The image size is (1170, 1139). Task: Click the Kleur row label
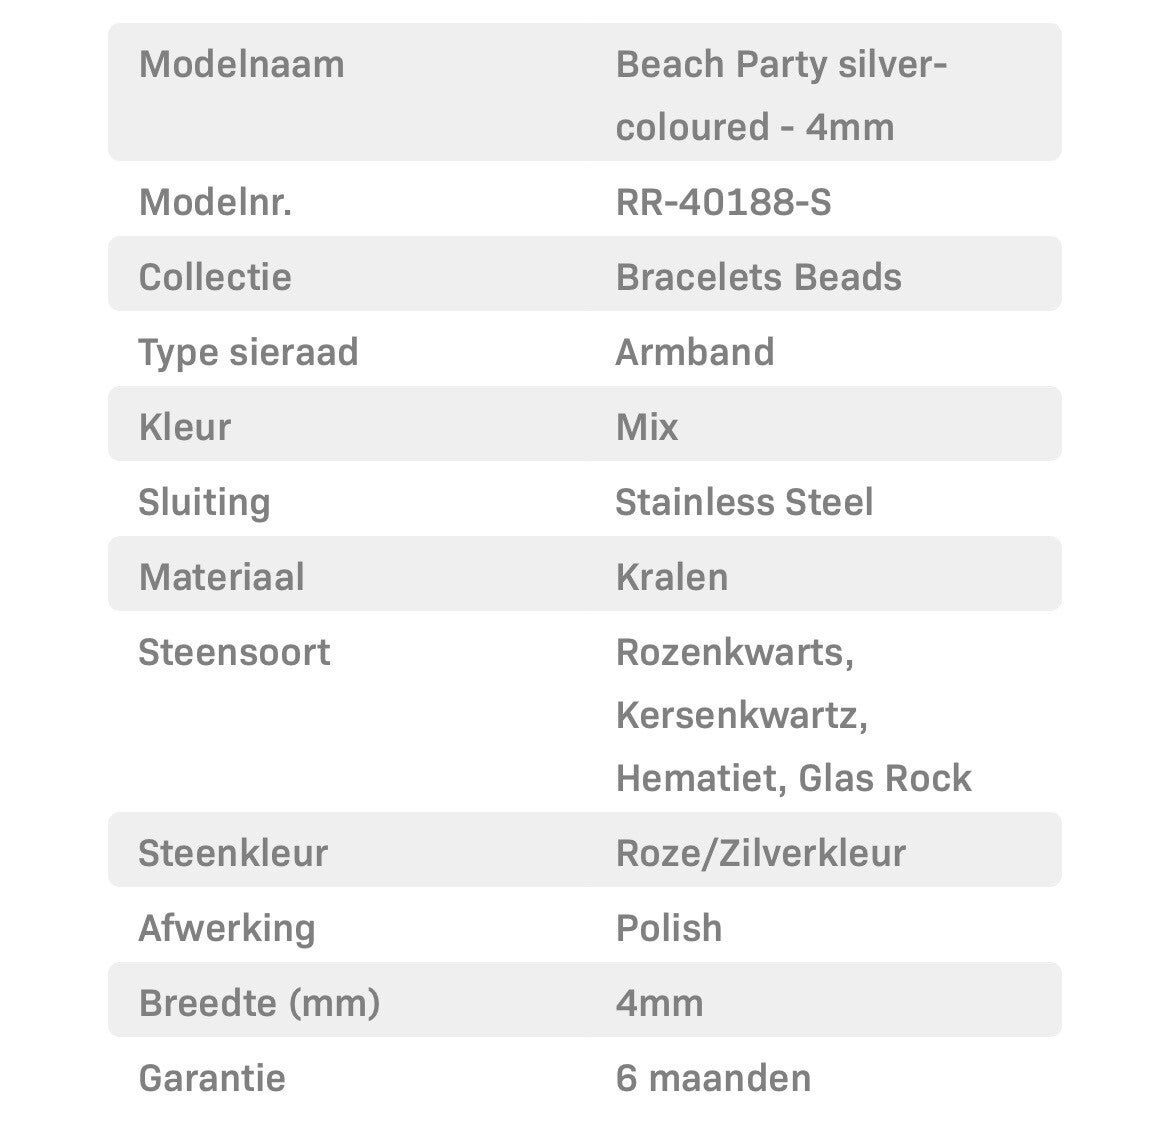coord(185,428)
